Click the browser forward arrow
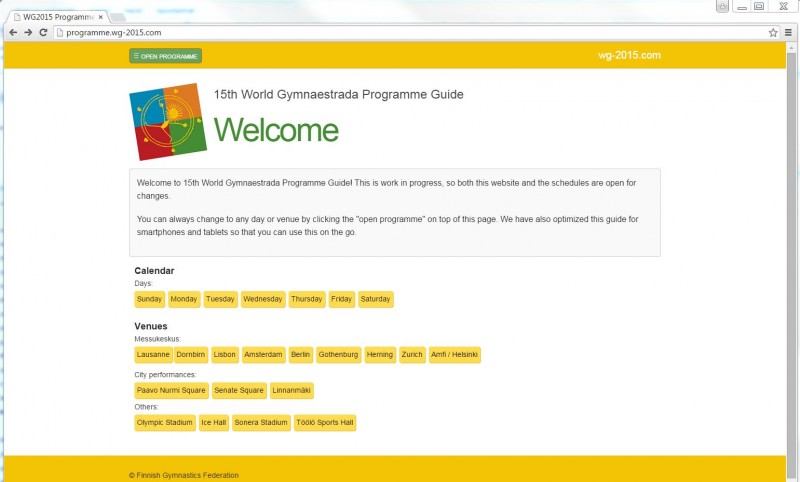Screen dimensions: 800x482 point(28,32)
